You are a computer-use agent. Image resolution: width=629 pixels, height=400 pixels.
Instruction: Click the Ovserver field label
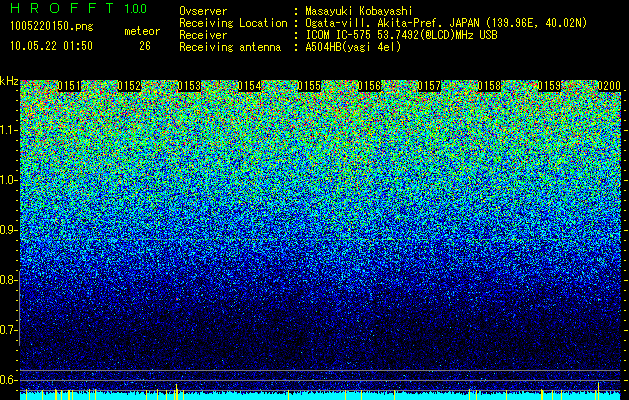click(203, 11)
